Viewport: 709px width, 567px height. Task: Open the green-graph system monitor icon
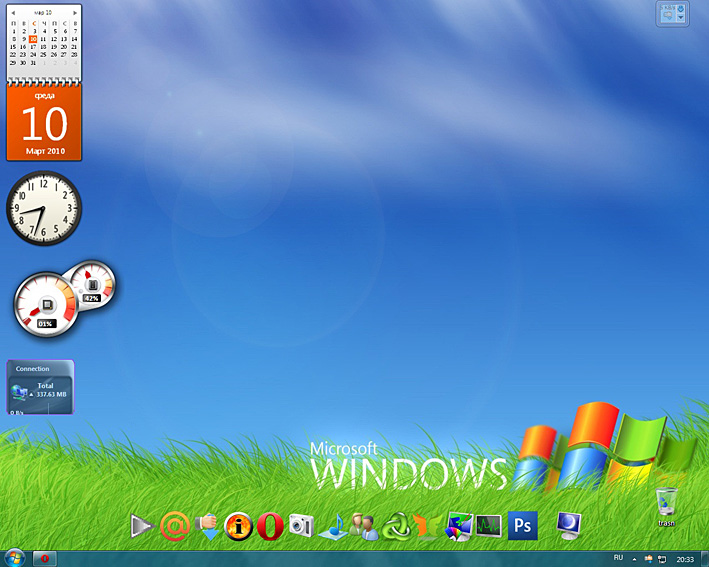[x=489, y=526]
